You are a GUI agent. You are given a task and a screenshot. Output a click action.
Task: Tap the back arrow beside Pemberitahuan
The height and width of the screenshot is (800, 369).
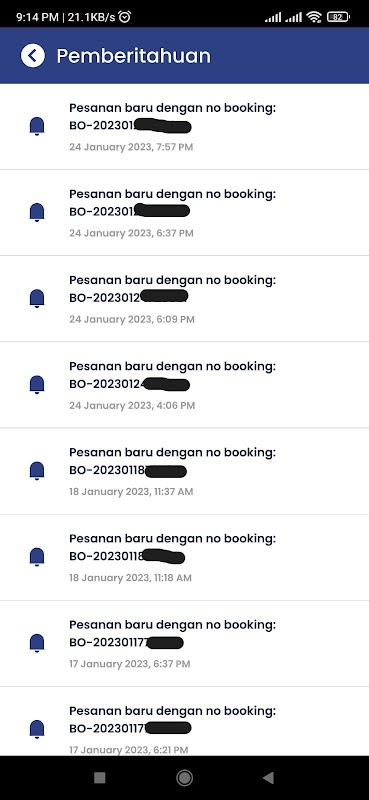tap(33, 55)
